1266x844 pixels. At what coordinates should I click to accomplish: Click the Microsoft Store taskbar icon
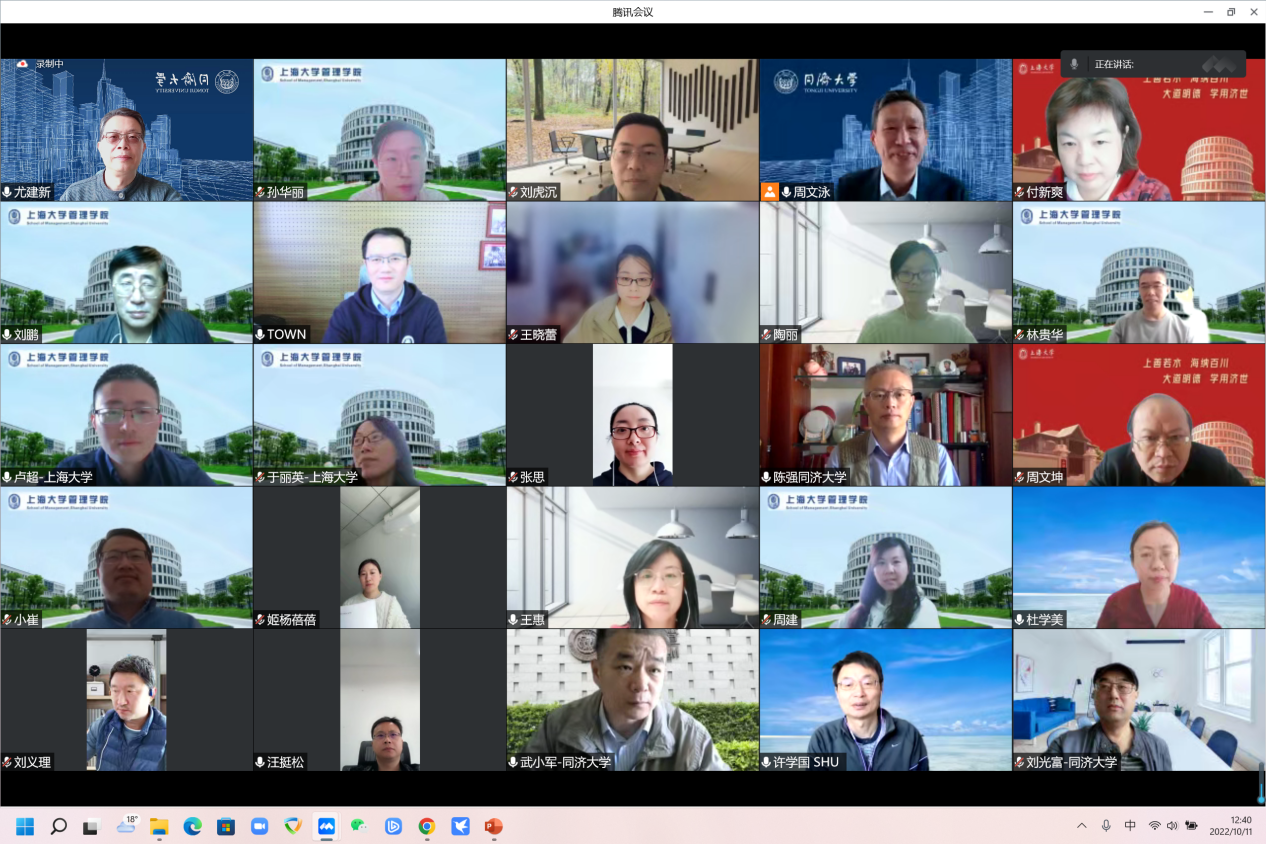tap(226, 826)
